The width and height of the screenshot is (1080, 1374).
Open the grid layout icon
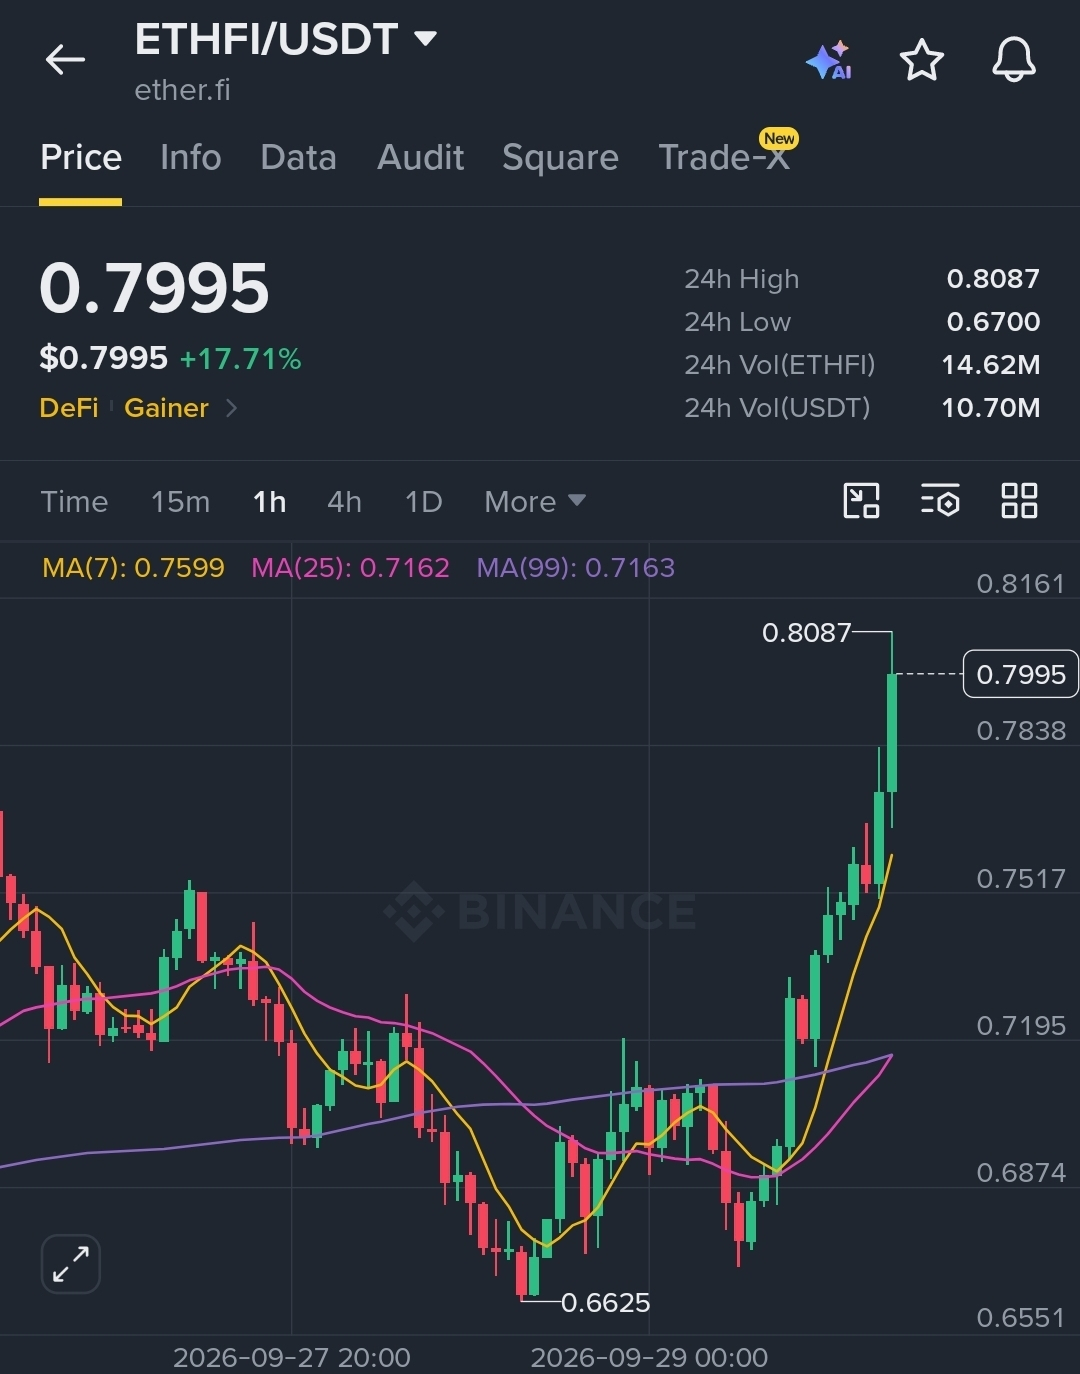pyautogui.click(x=1019, y=500)
